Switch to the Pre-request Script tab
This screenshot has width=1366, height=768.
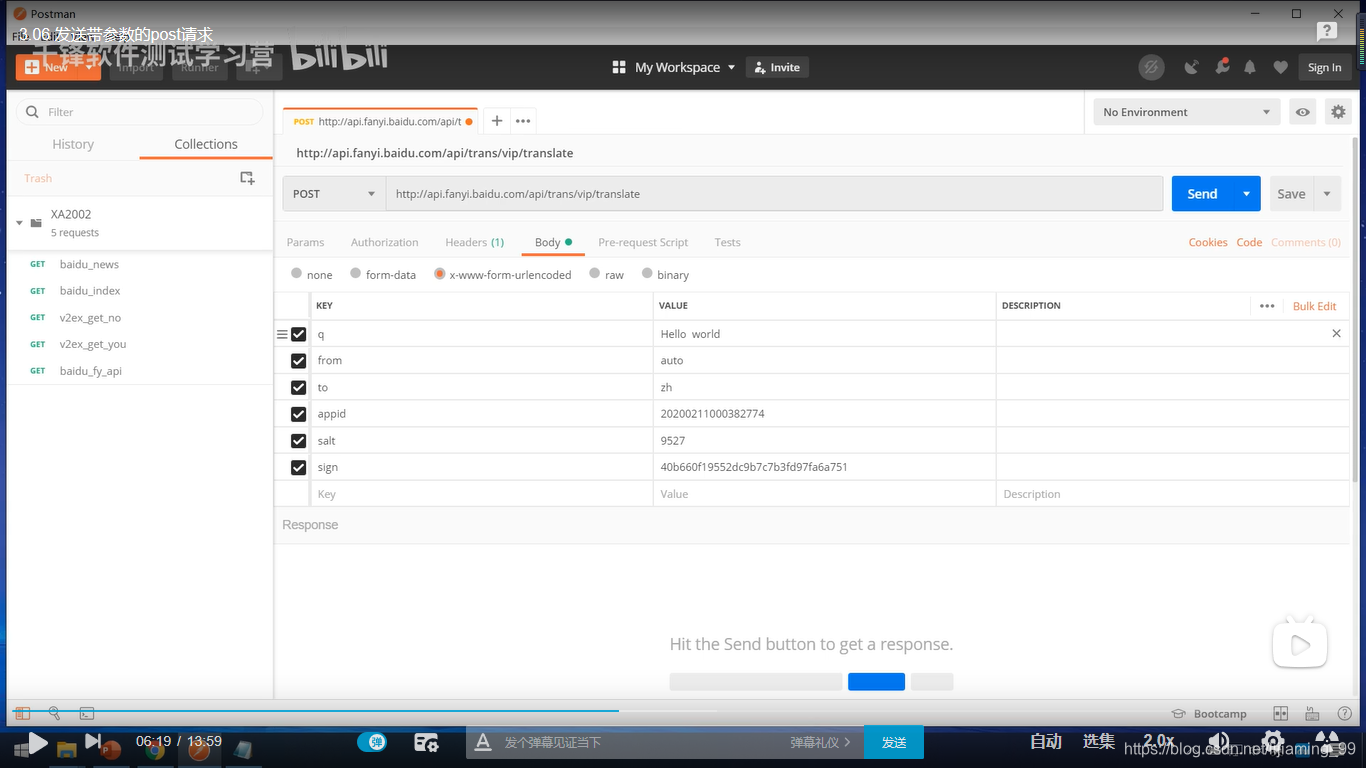click(x=643, y=242)
